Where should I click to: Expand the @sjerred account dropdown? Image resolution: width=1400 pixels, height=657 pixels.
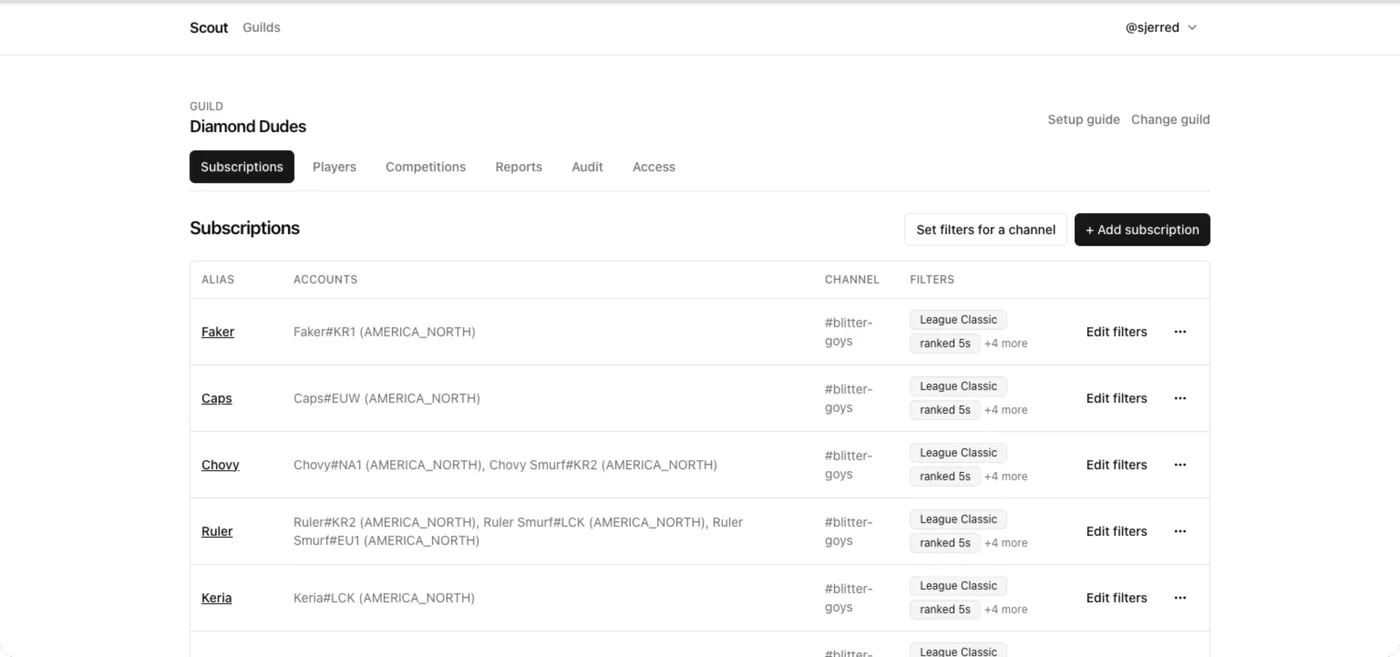coord(1161,28)
